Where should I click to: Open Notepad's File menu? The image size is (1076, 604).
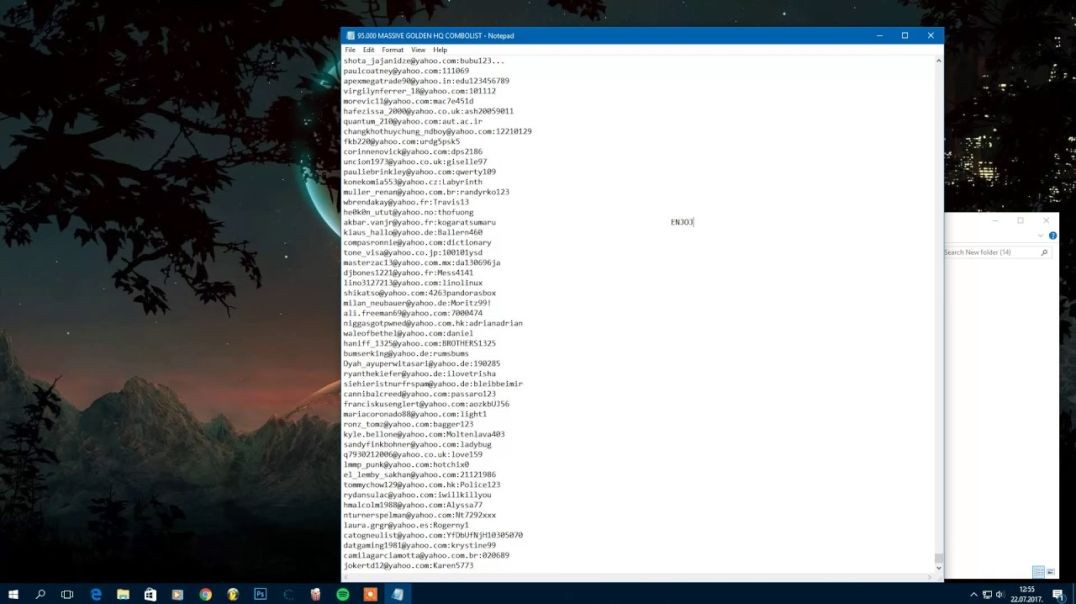(350, 50)
